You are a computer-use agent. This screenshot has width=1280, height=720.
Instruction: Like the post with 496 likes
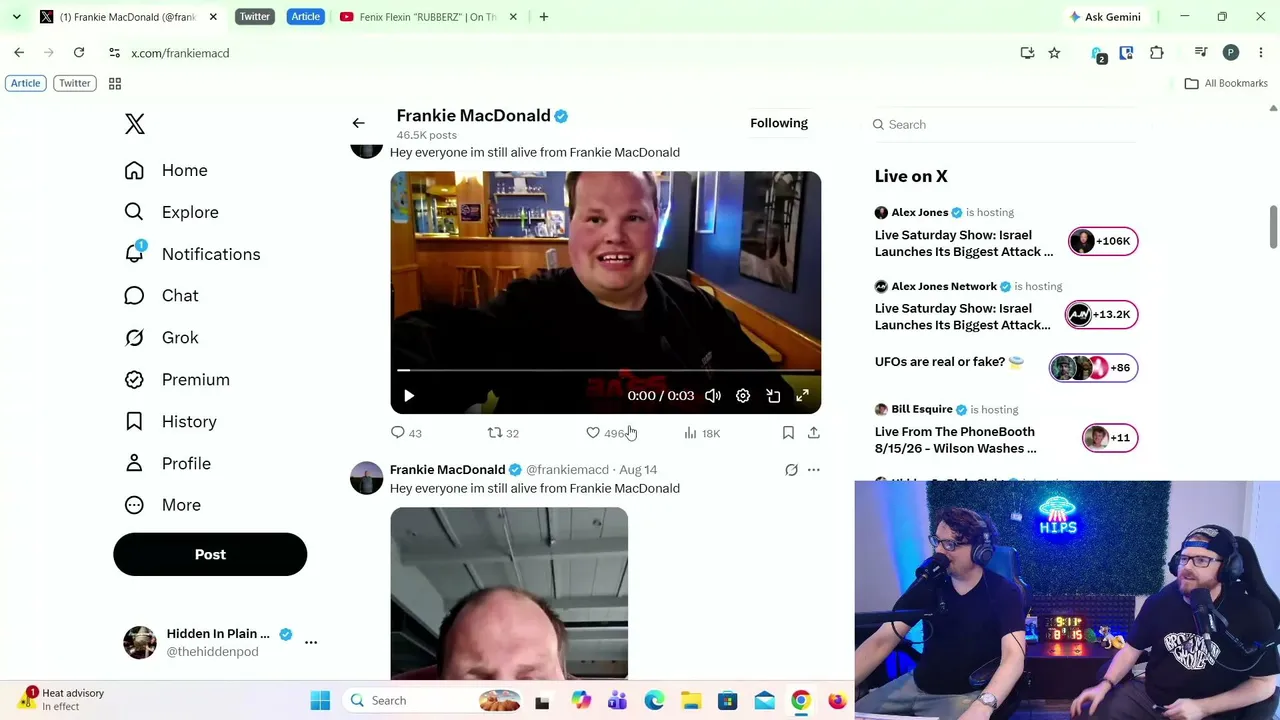click(606, 433)
